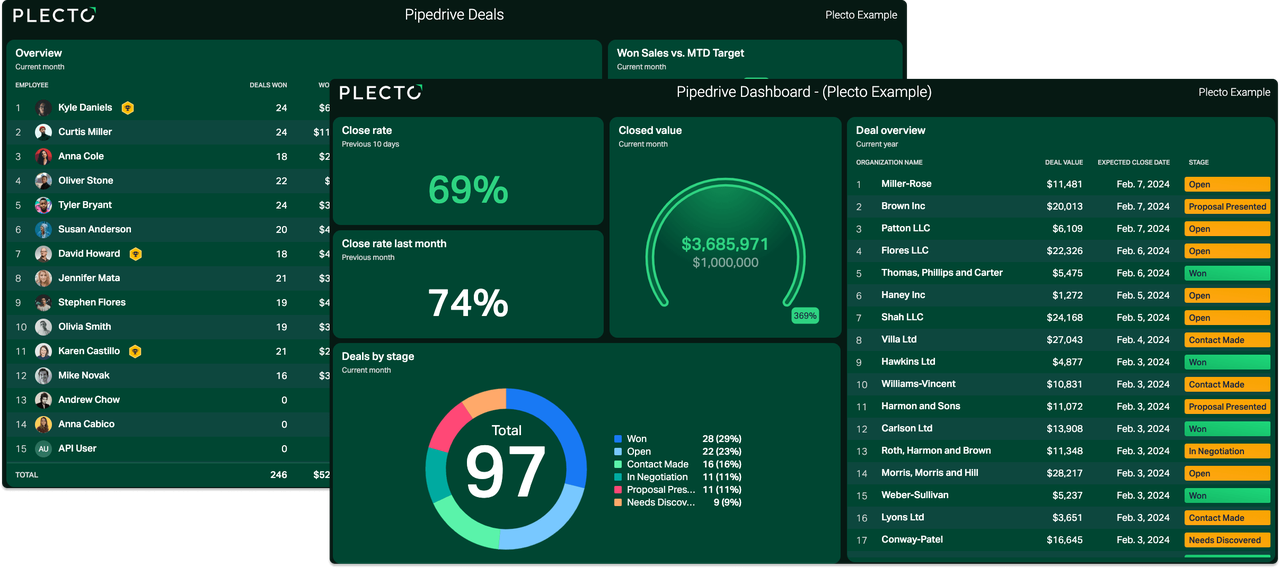Image resolution: width=1280 pixels, height=568 pixels.
Task: Click In Negotiation tag for Roth, Harmon and Brown
Action: click(x=1227, y=451)
